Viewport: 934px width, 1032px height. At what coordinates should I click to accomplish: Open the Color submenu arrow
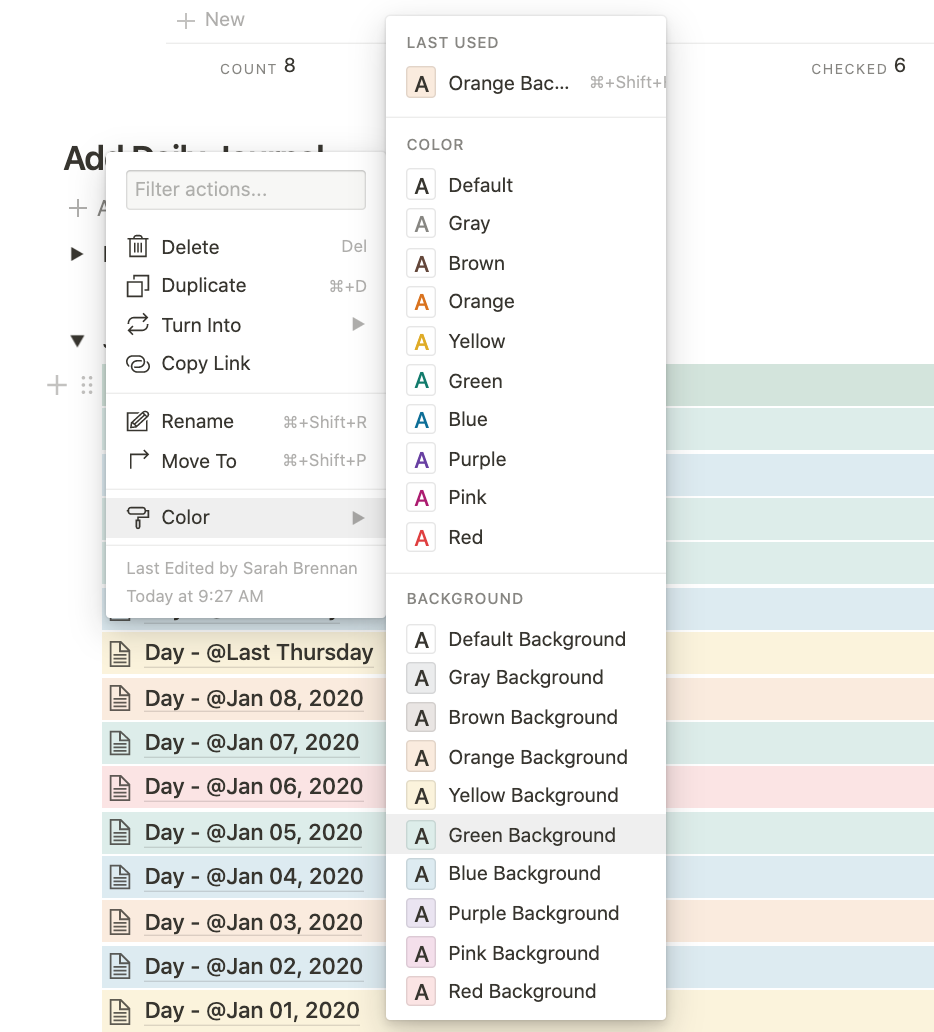[358, 518]
